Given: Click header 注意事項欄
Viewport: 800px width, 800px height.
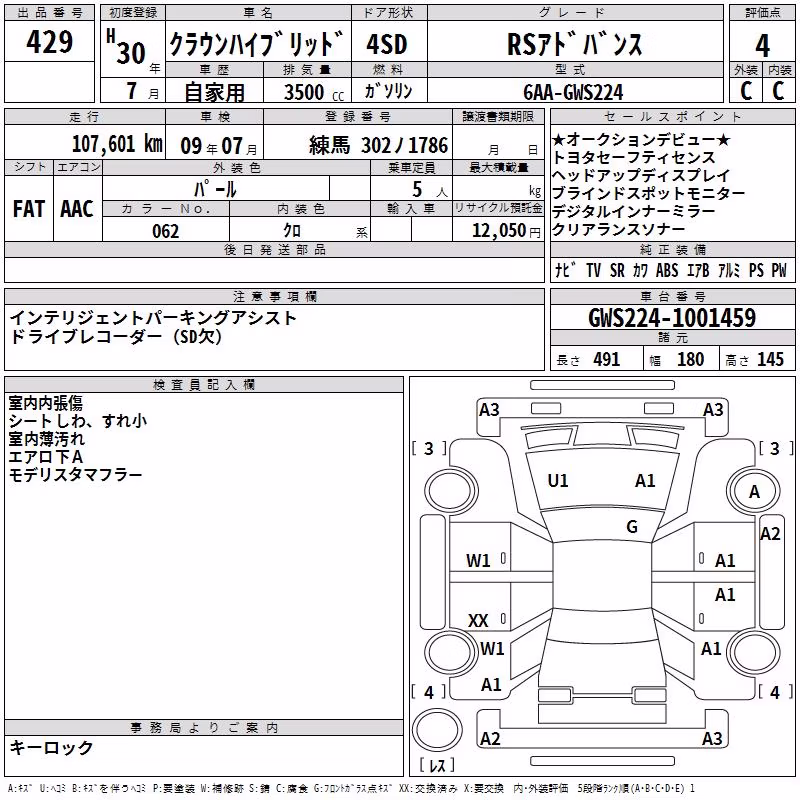Looking at the screenshot, I should tap(275, 297).
